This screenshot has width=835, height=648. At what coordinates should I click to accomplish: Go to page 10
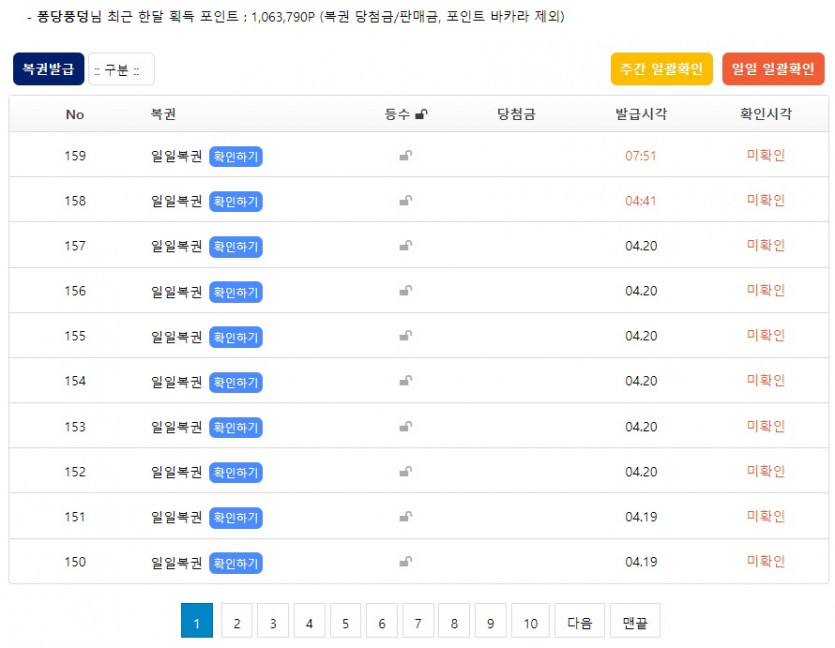[530, 620]
